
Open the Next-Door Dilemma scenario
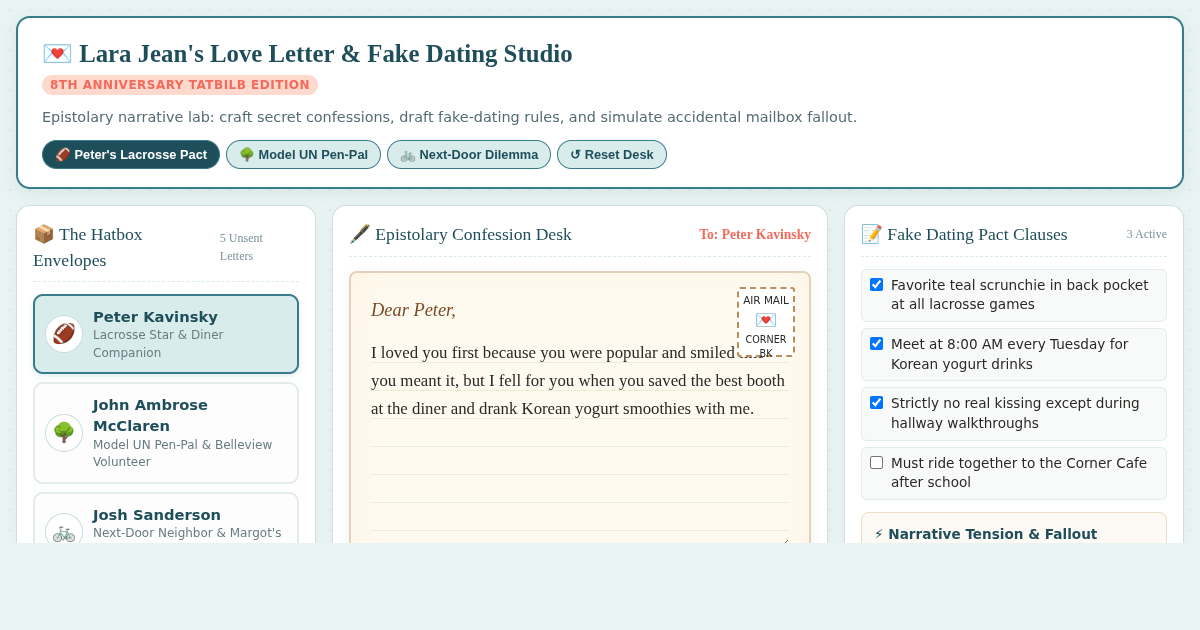tap(469, 154)
